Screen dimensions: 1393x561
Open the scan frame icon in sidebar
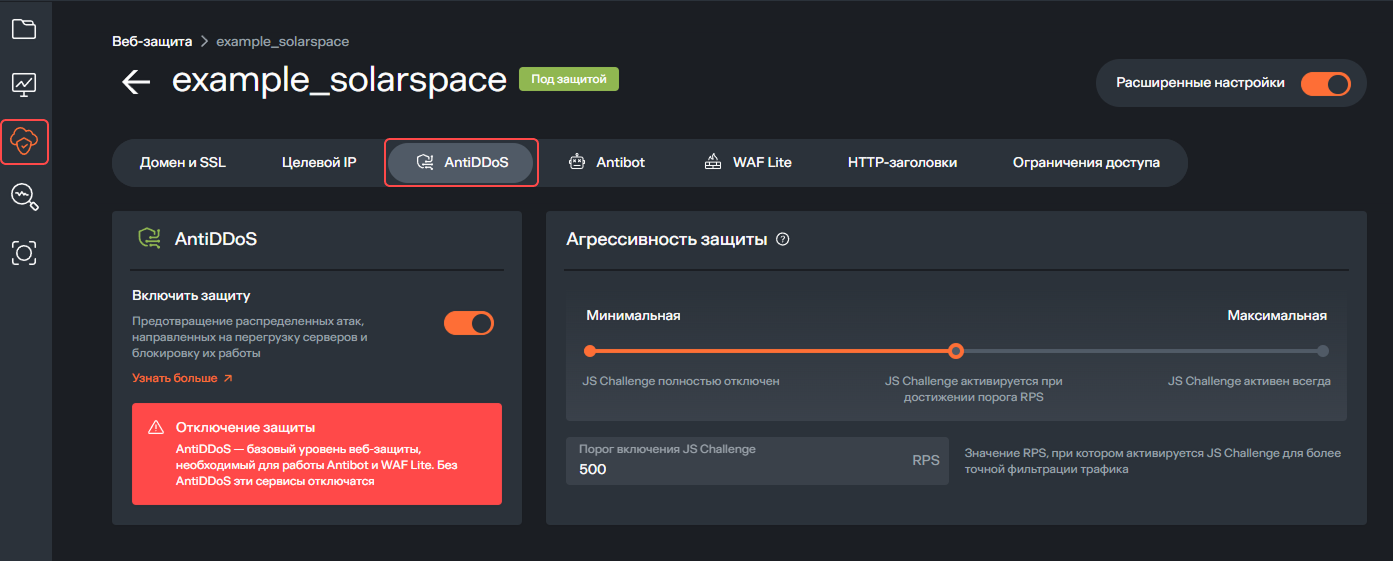pos(24,253)
